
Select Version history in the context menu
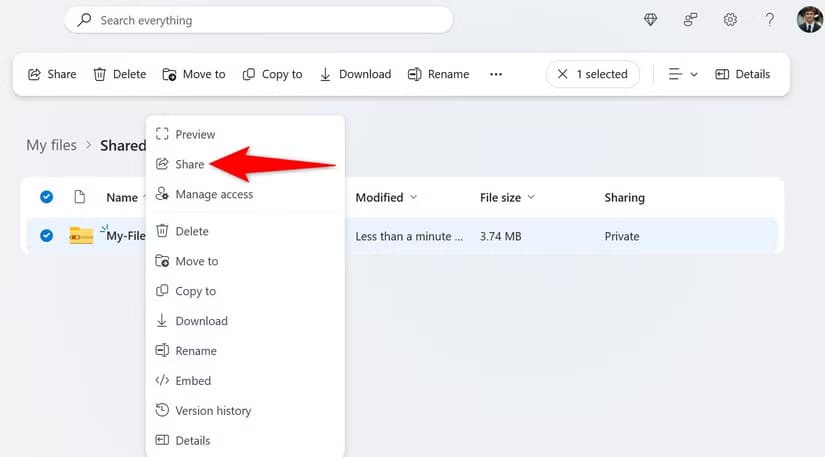pyautogui.click(x=213, y=410)
